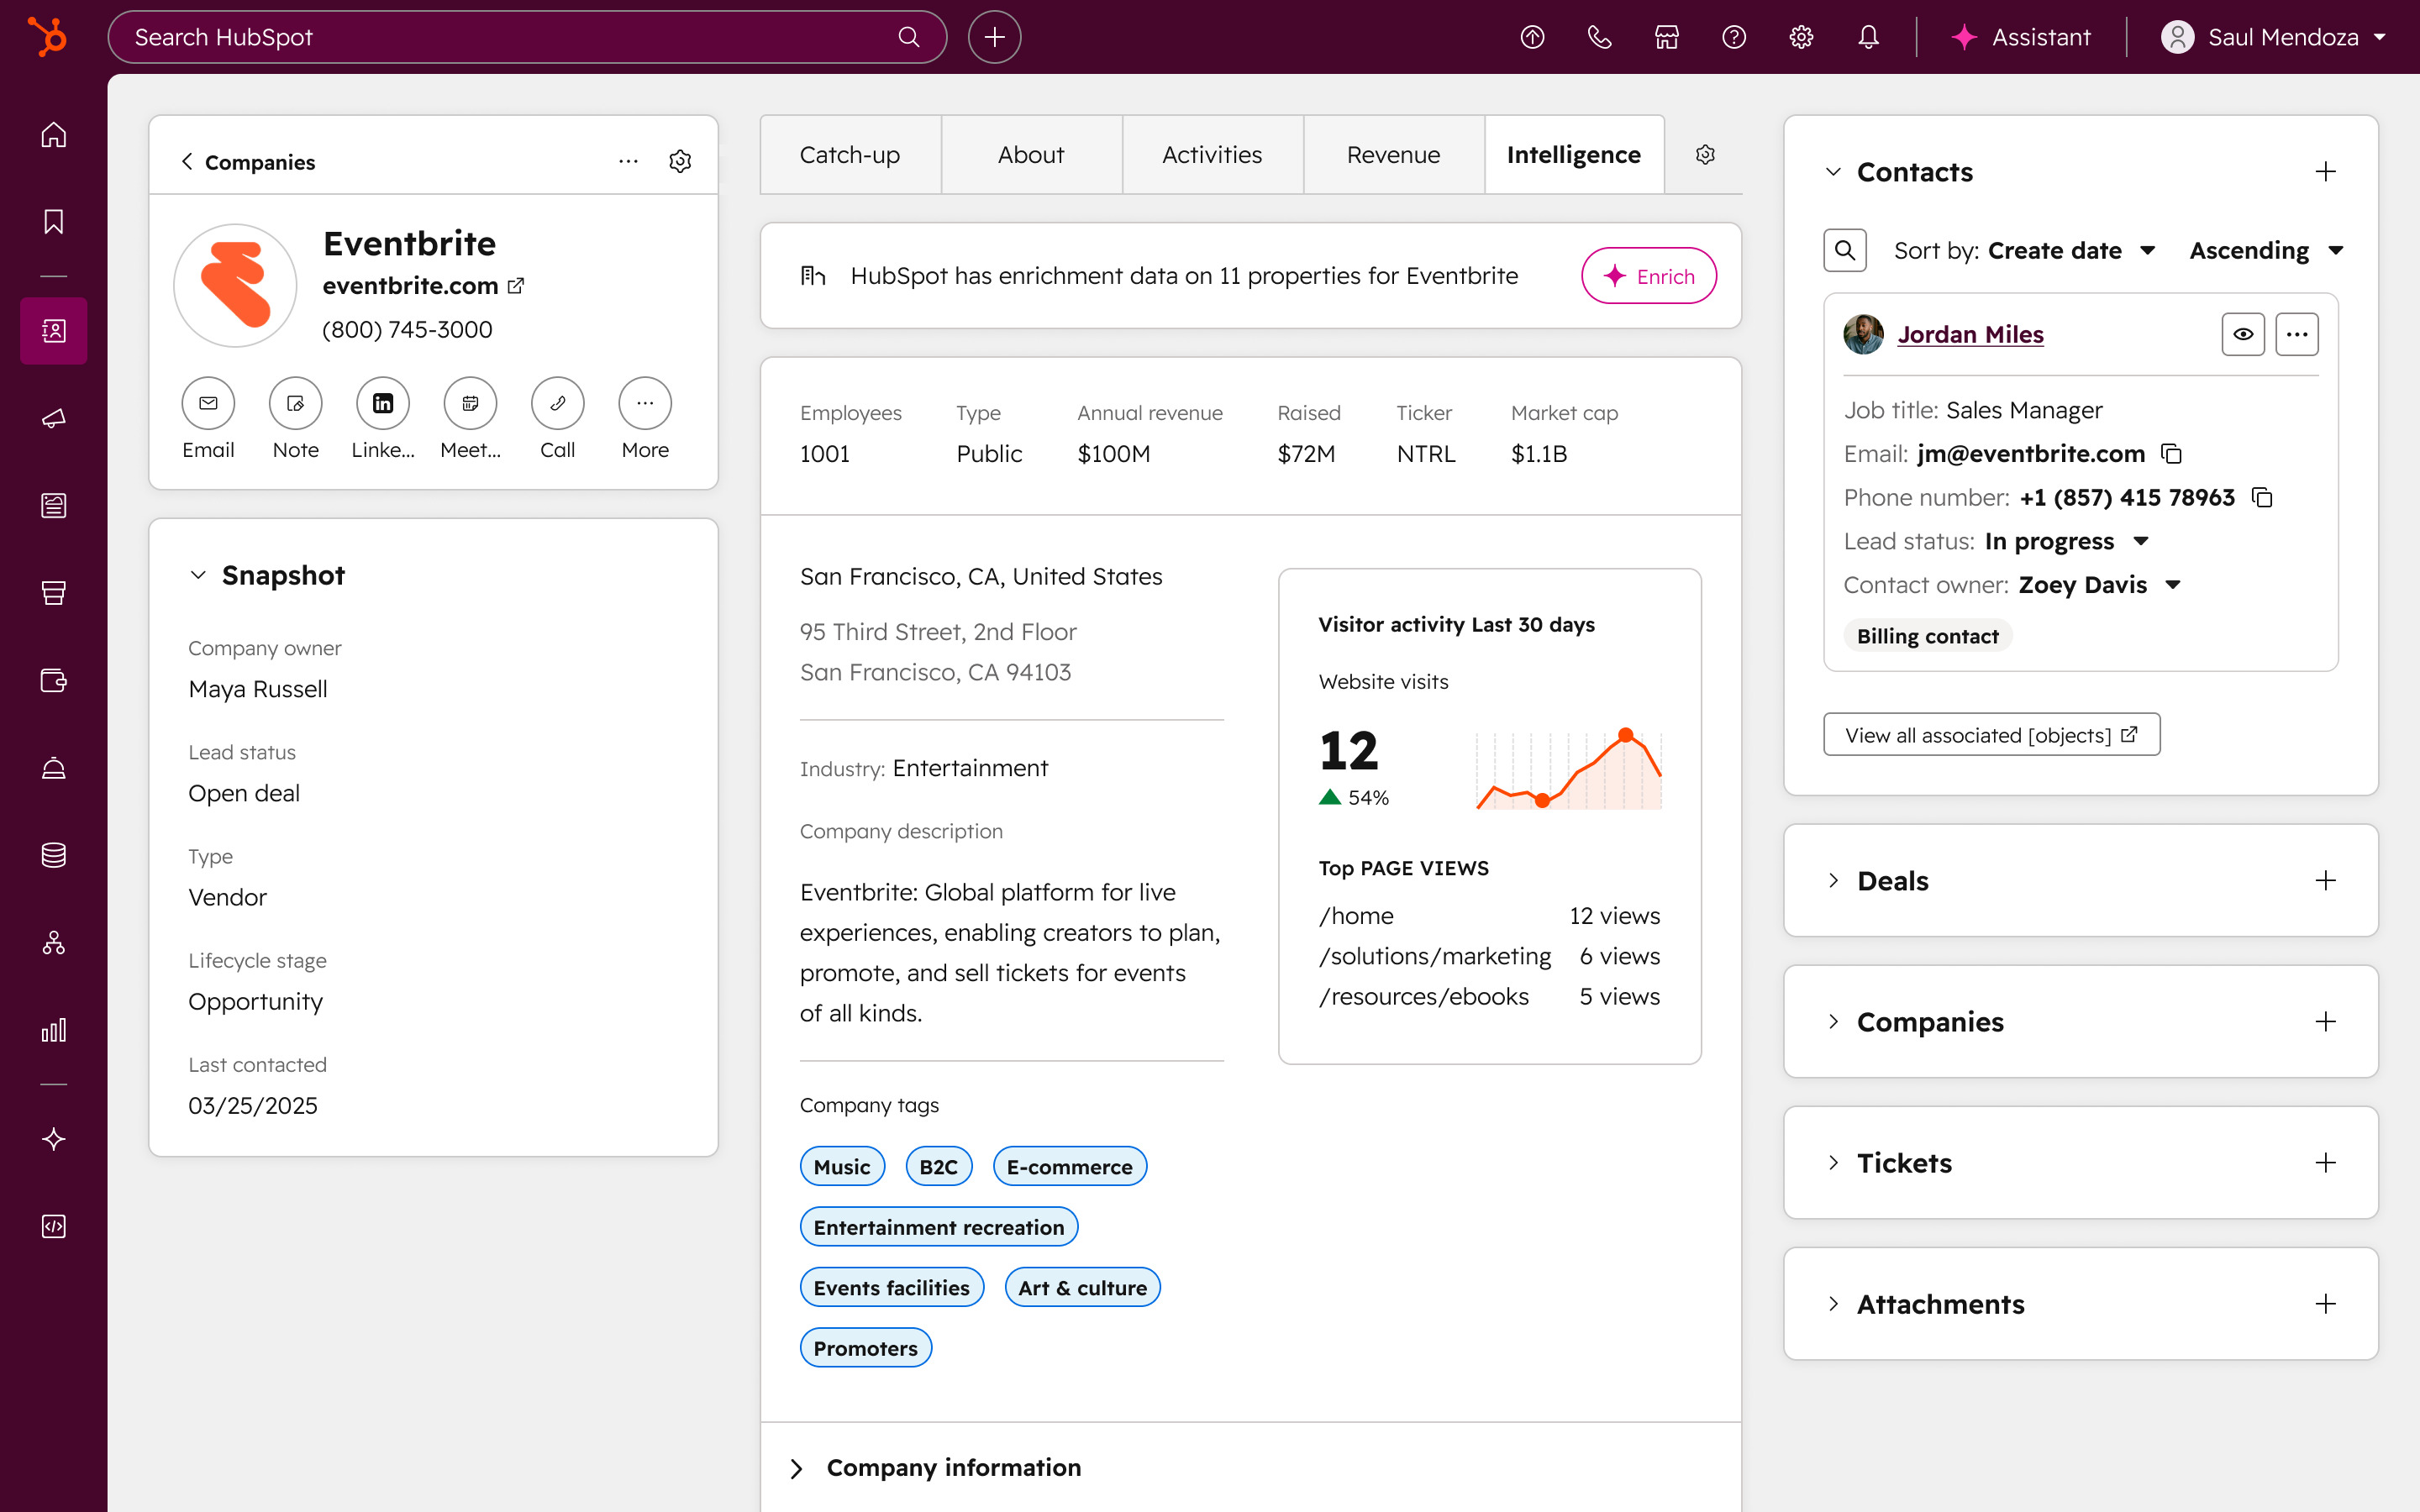
Task: Click the Note action icon
Action: coord(296,403)
